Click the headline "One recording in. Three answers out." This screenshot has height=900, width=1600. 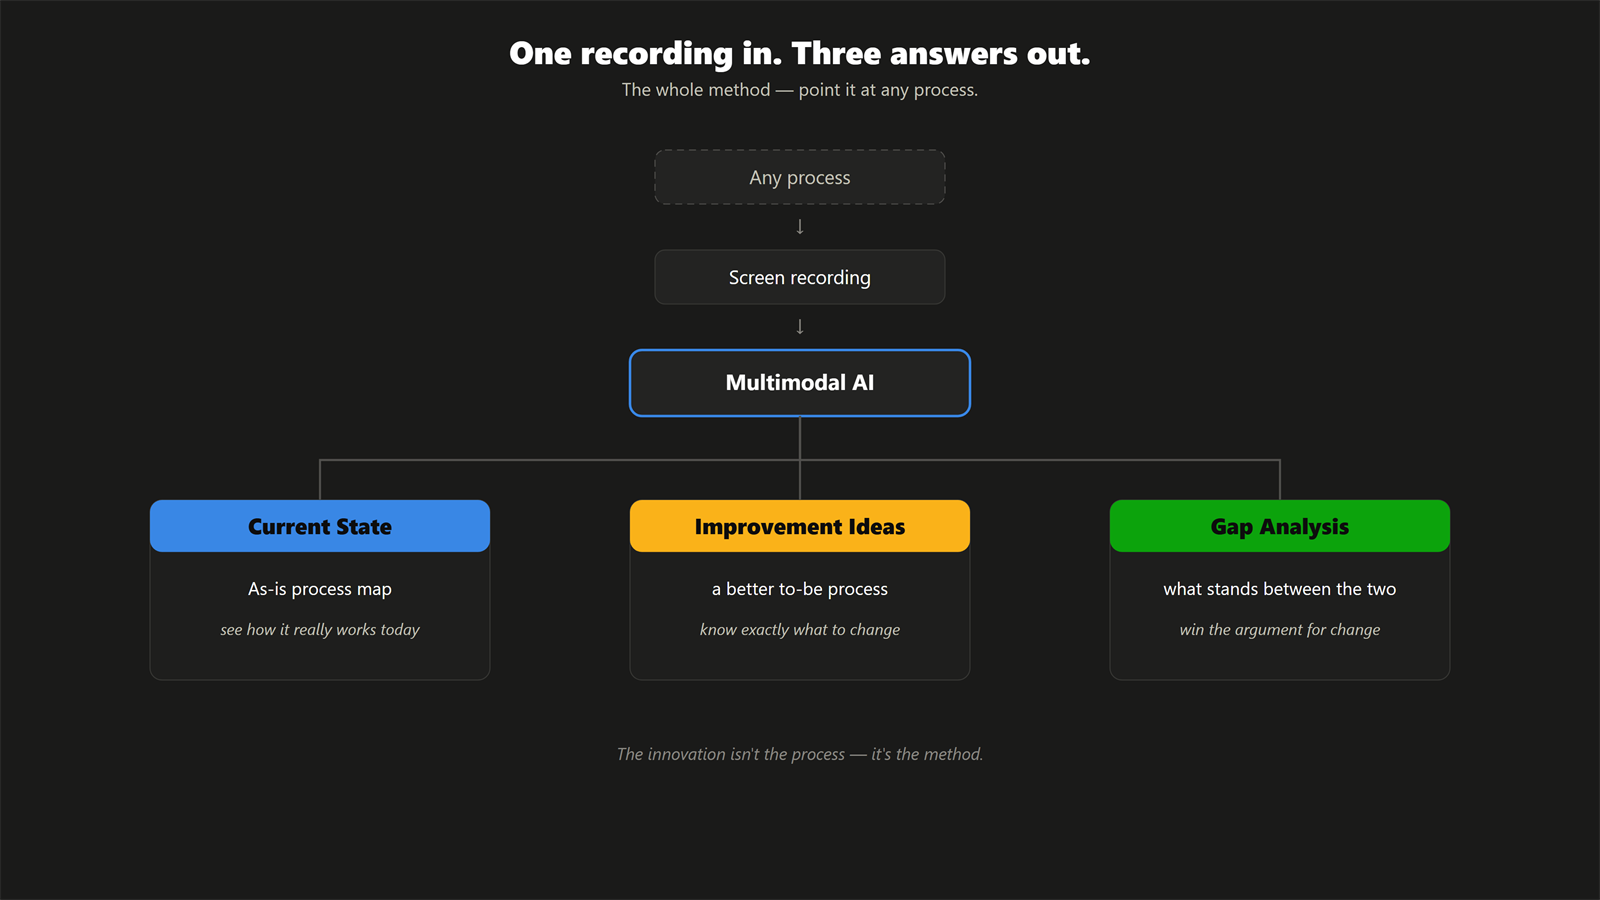point(800,53)
